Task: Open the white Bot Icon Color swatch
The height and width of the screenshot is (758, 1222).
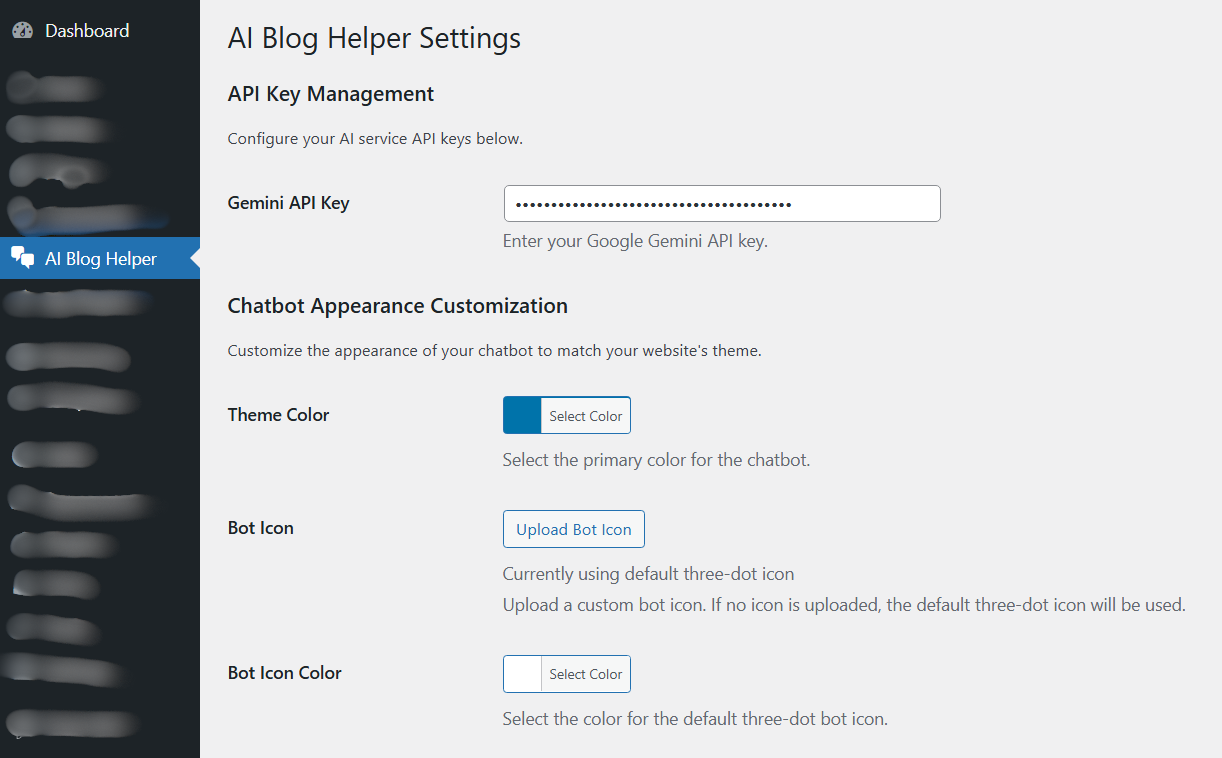Action: click(x=521, y=674)
